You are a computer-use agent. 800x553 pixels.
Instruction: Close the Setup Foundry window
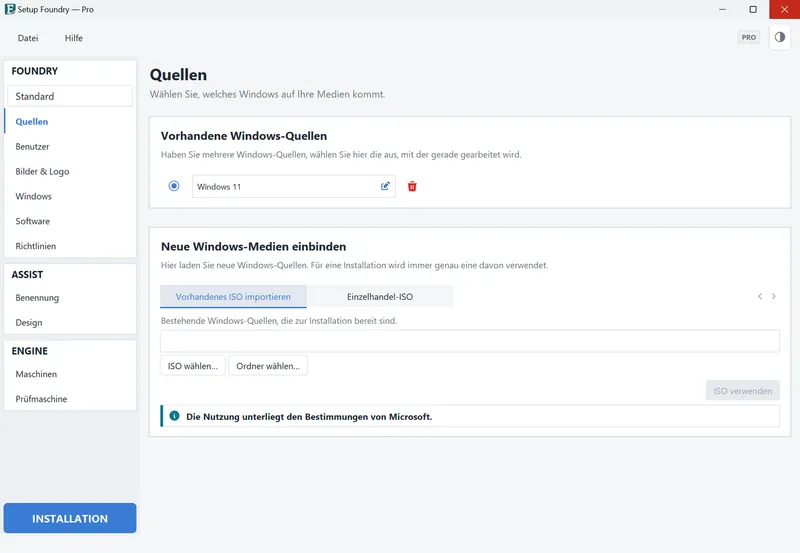pyautogui.click(x=784, y=9)
